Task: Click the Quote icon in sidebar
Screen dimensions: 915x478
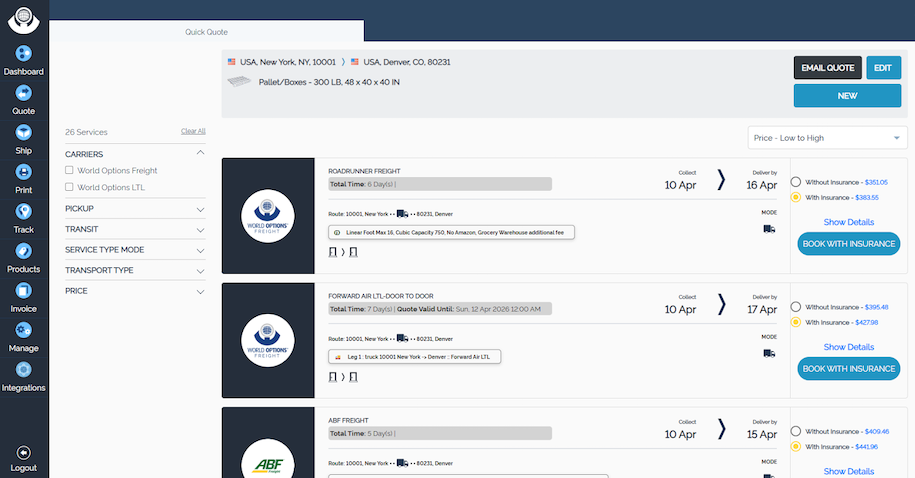Action: coord(24,93)
